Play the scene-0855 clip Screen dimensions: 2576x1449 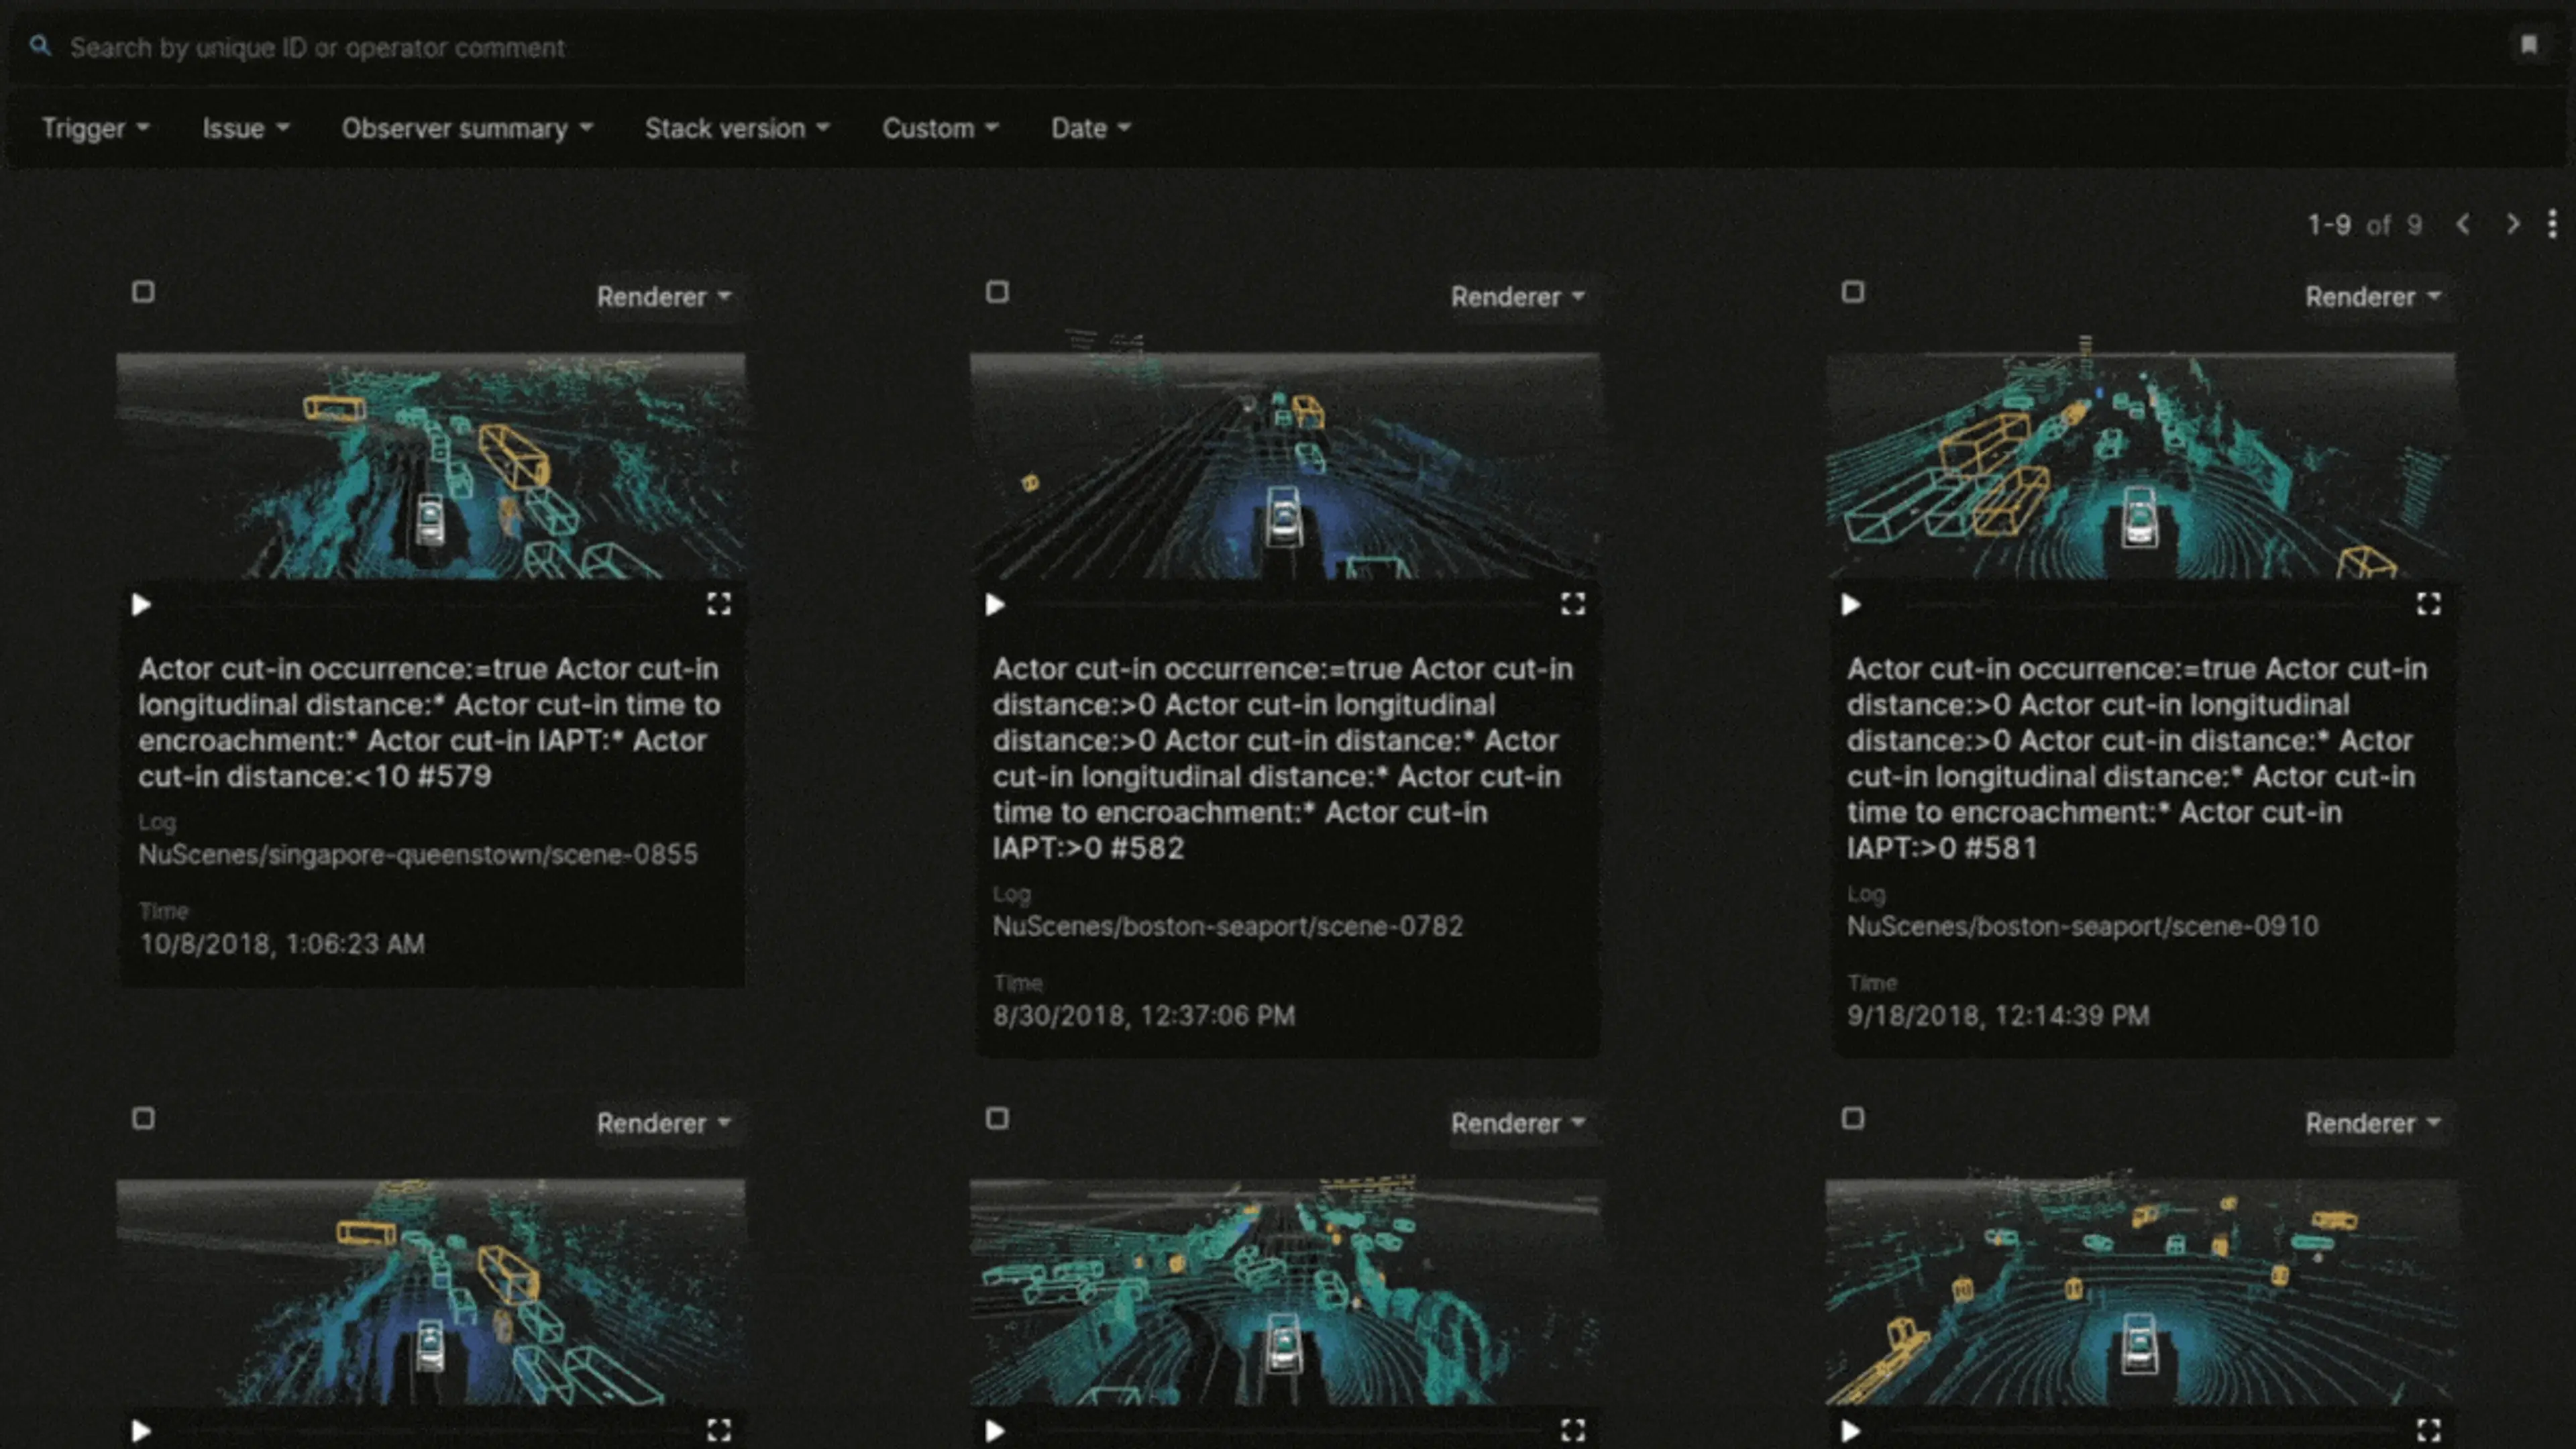[x=141, y=604]
